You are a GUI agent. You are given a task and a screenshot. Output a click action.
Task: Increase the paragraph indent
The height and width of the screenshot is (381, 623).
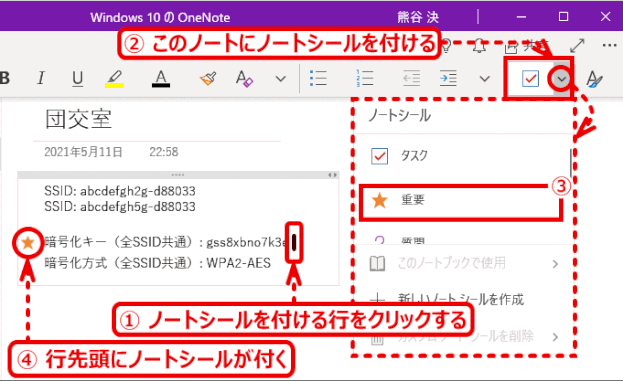tap(448, 78)
